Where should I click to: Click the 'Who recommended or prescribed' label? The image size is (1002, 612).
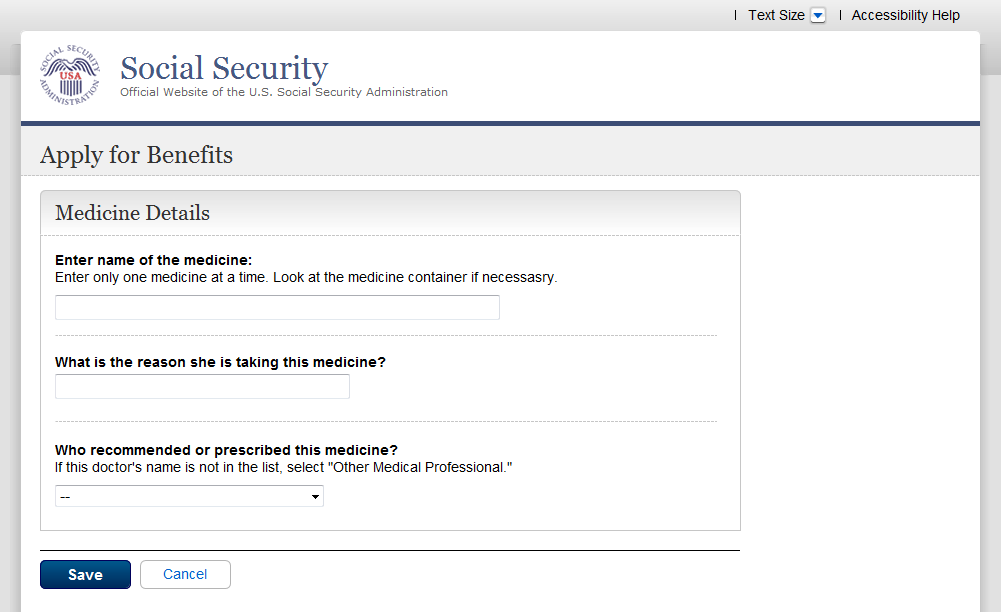point(226,450)
